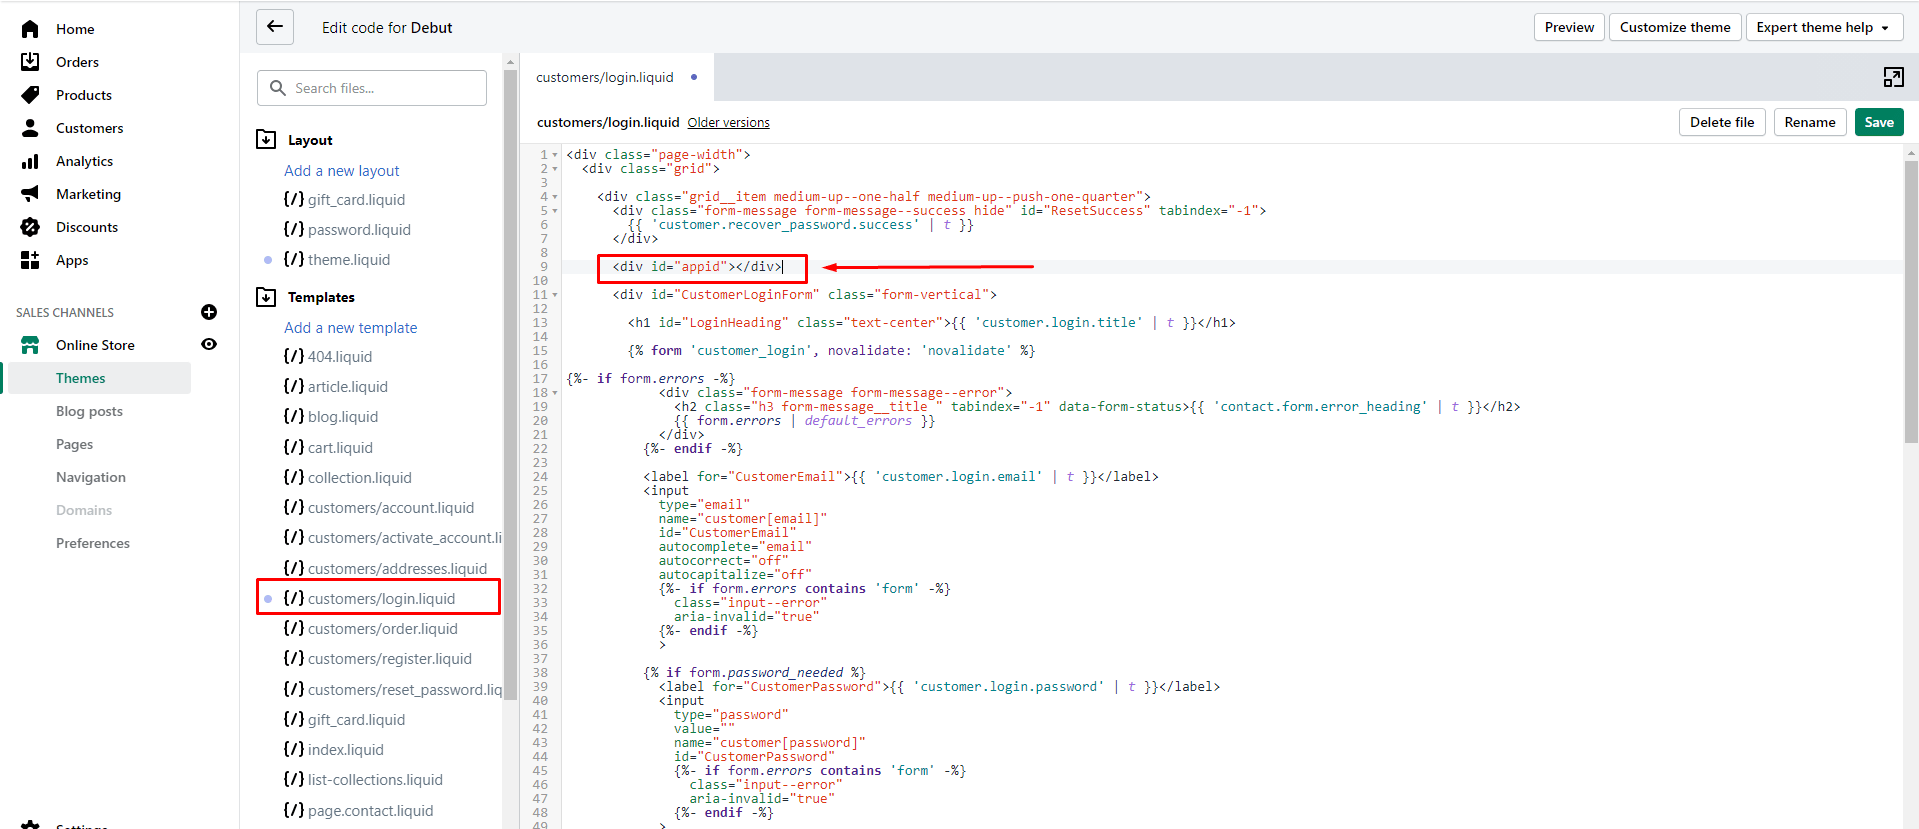Open the Home section icon

tap(30, 29)
